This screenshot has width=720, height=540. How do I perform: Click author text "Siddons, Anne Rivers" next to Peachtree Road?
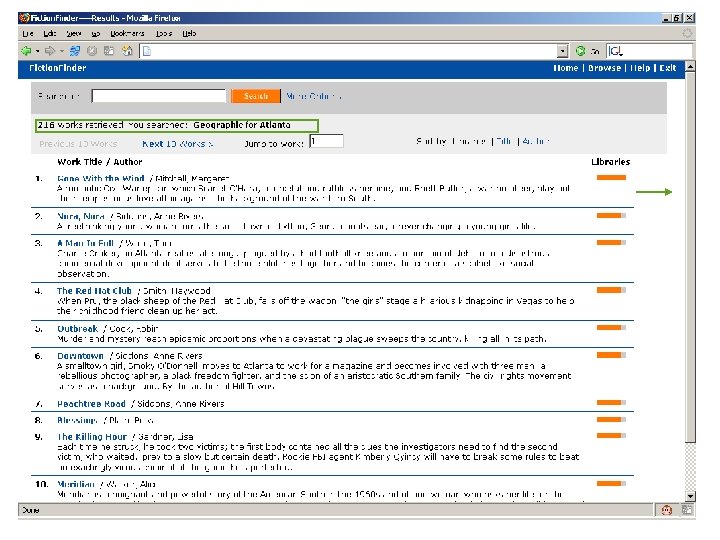[x=180, y=404]
